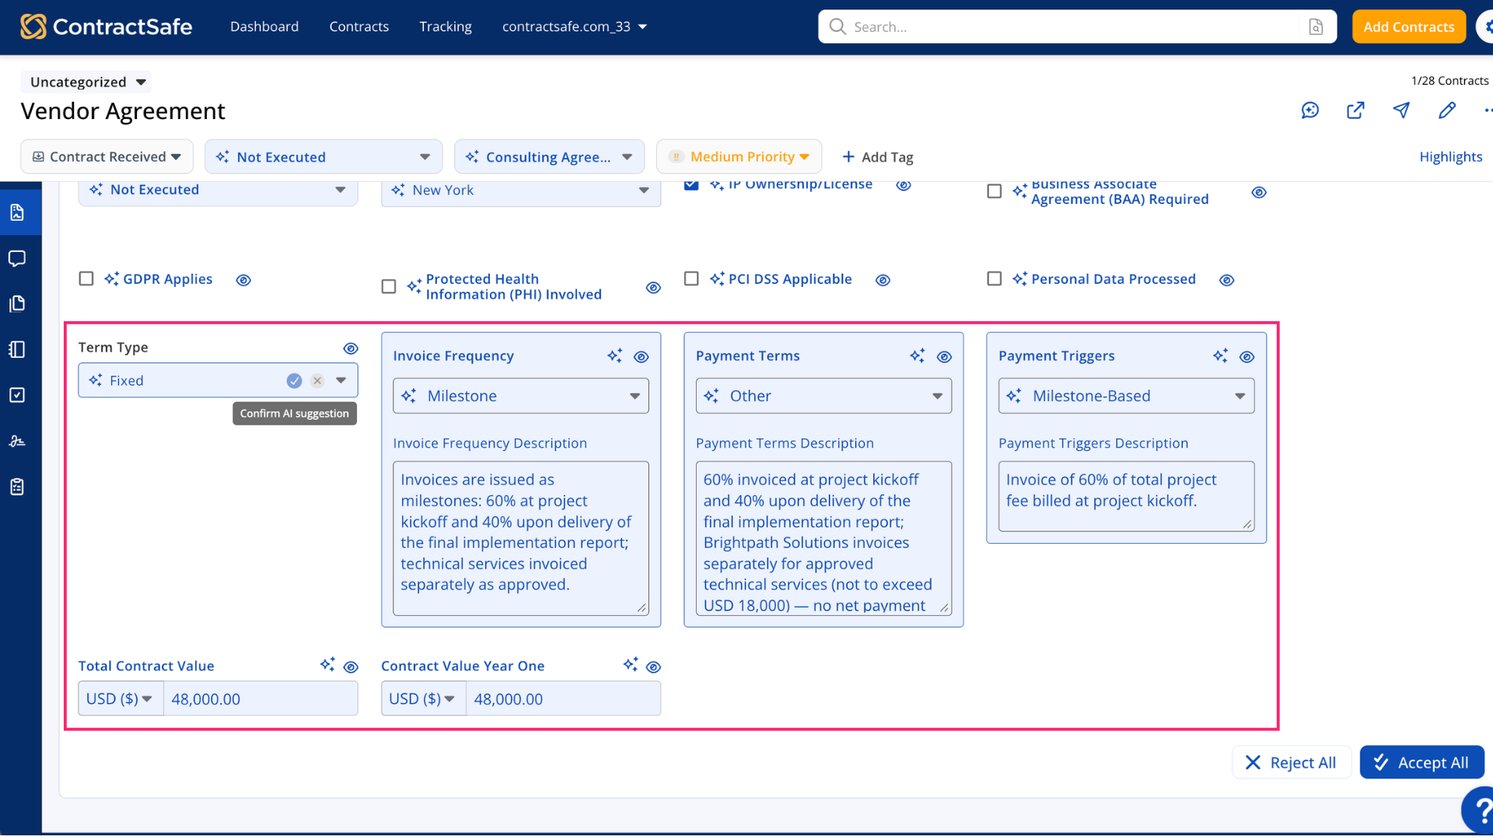The height and width of the screenshot is (840, 1493).
Task: Toggle eye icon next to Invoice Frequency
Action: pos(642,357)
